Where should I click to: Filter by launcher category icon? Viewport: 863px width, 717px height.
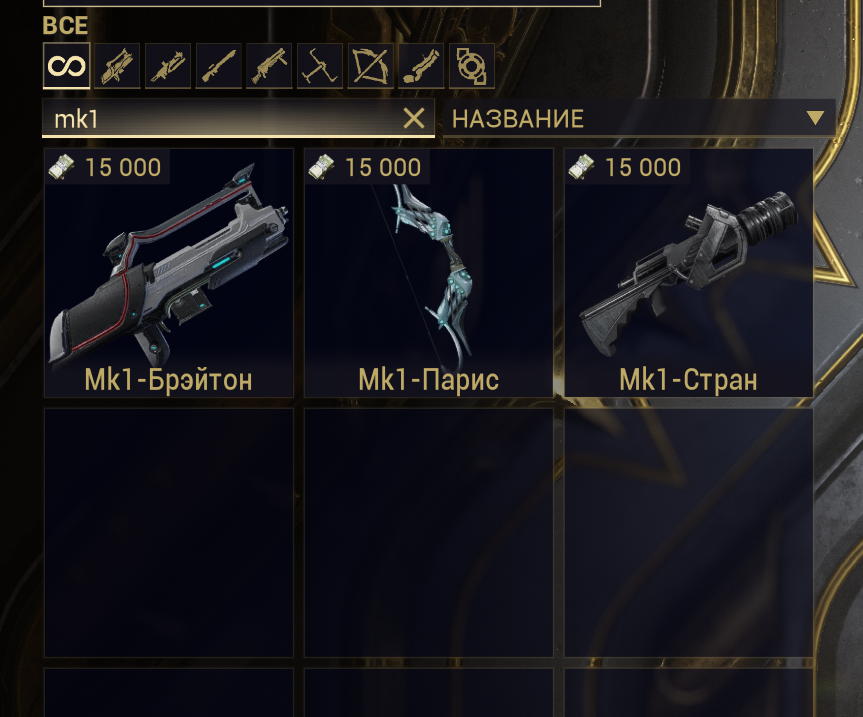coord(421,66)
